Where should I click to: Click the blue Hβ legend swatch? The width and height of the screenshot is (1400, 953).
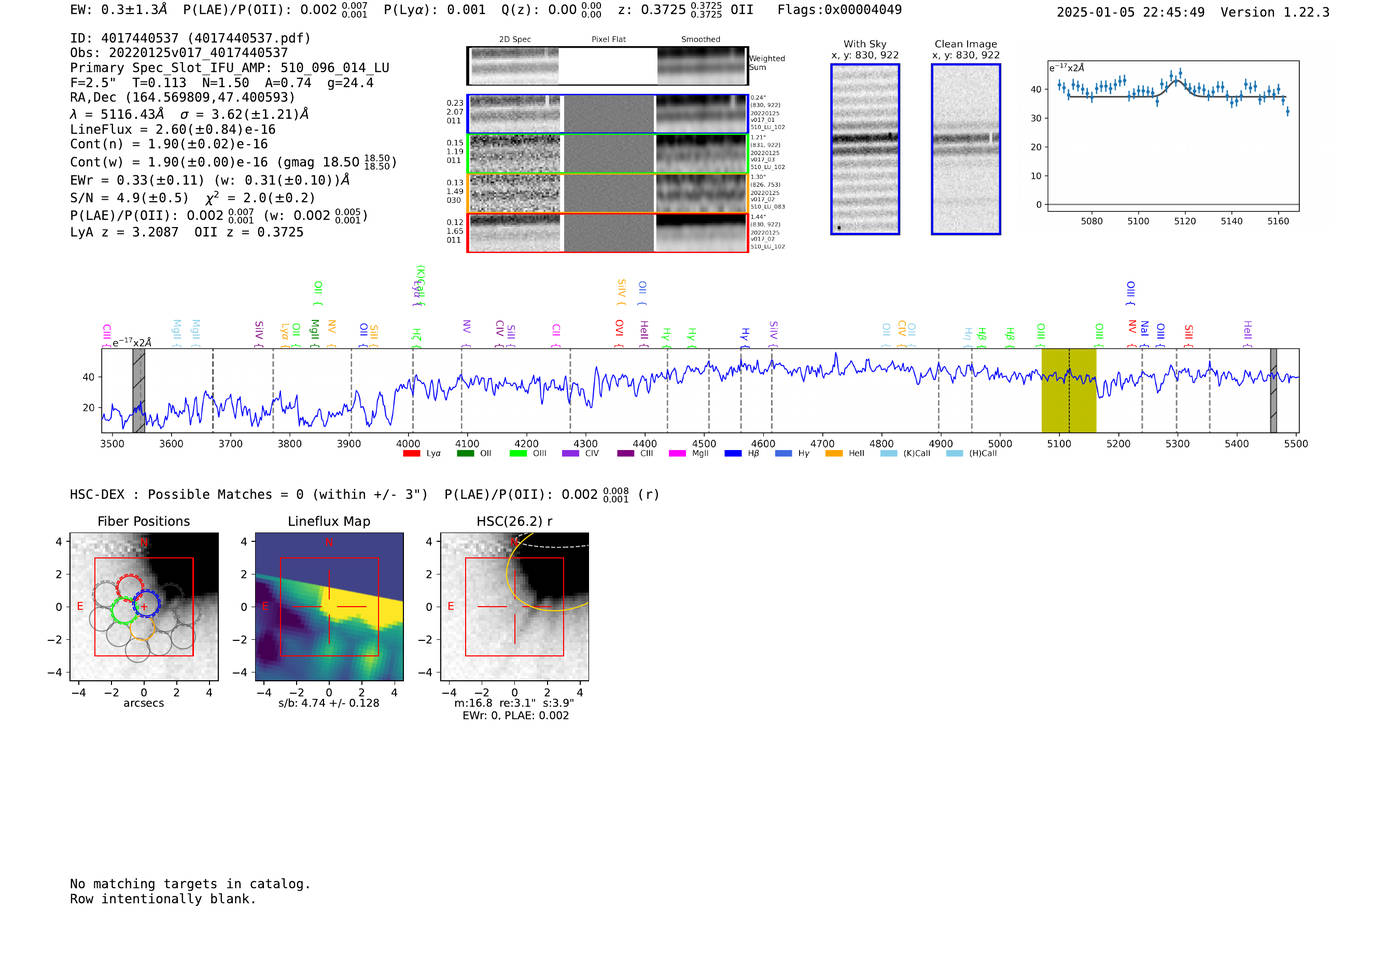pyautogui.click(x=733, y=454)
